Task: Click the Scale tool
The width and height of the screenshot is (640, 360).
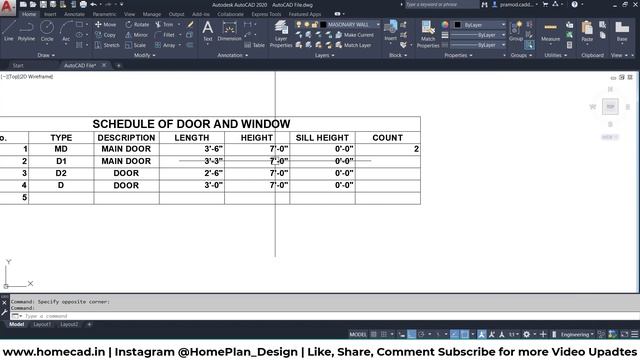Action: (136, 45)
